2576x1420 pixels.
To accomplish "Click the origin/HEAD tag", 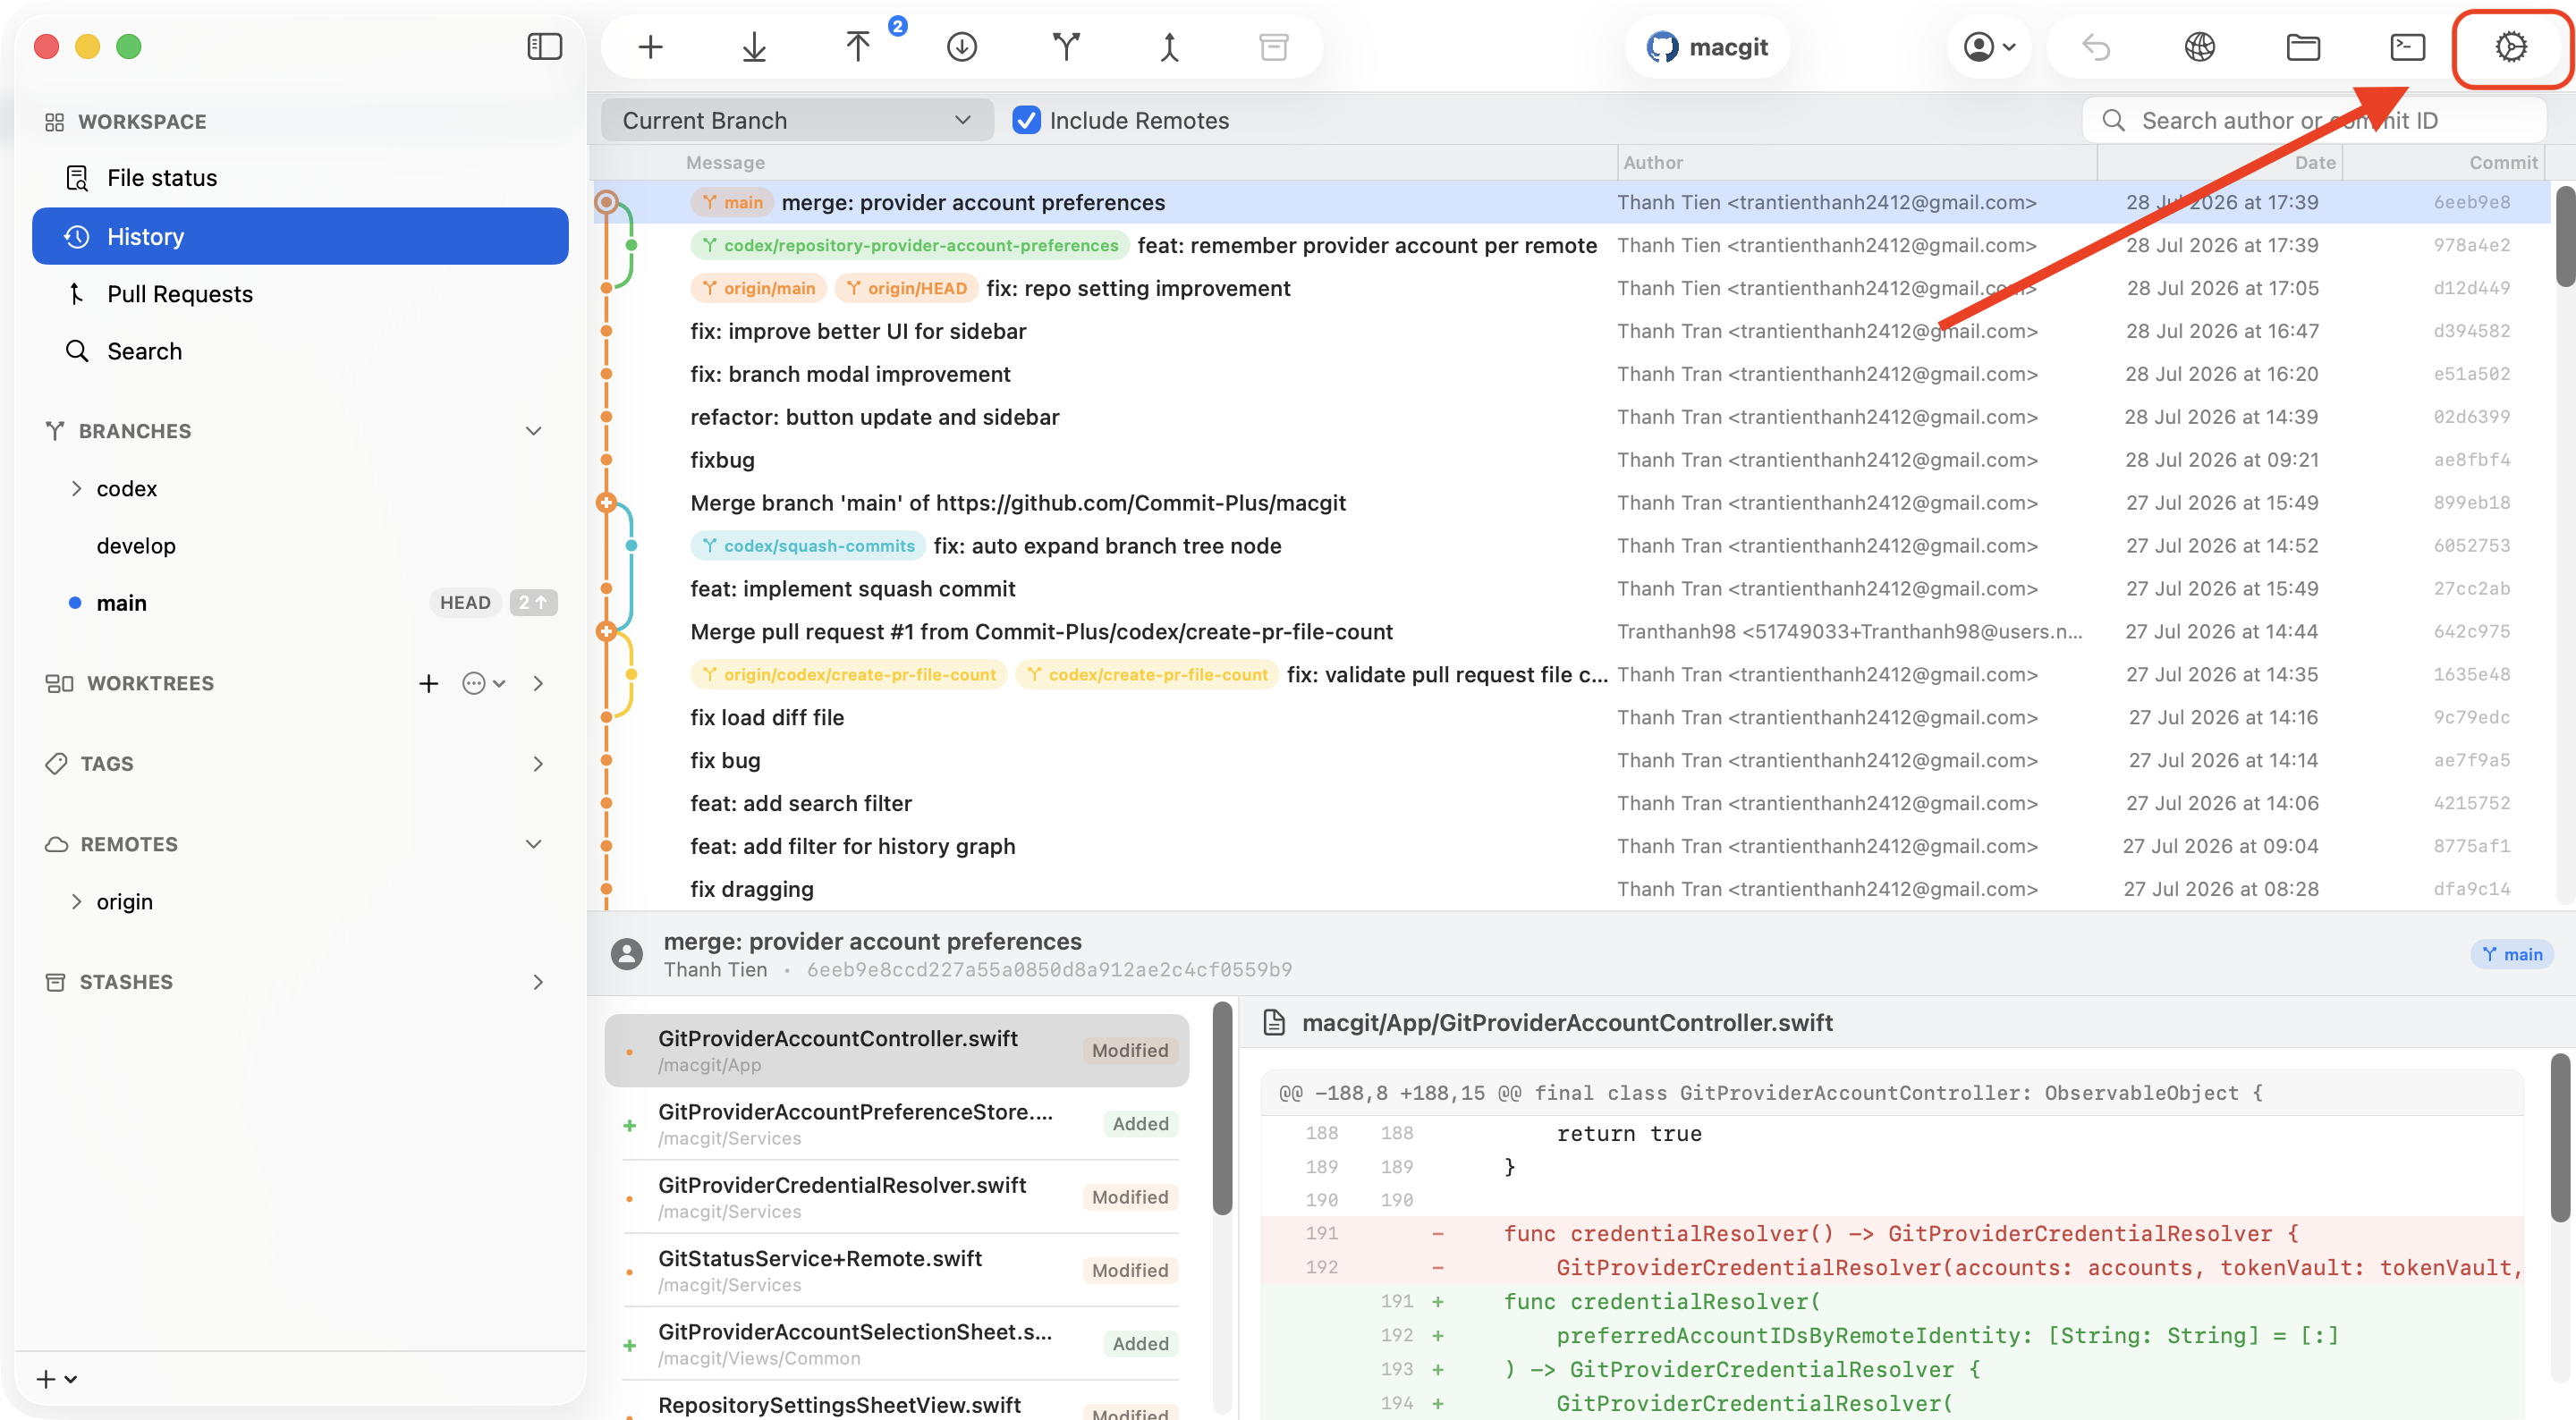I will (x=906, y=288).
